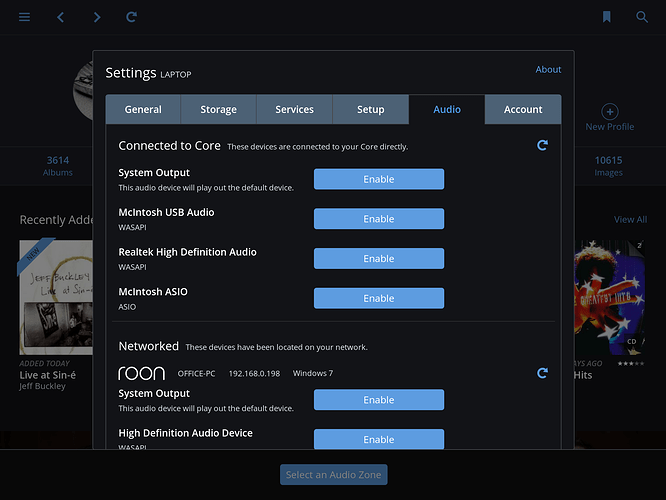Go back with the left arrow

pos(60,17)
